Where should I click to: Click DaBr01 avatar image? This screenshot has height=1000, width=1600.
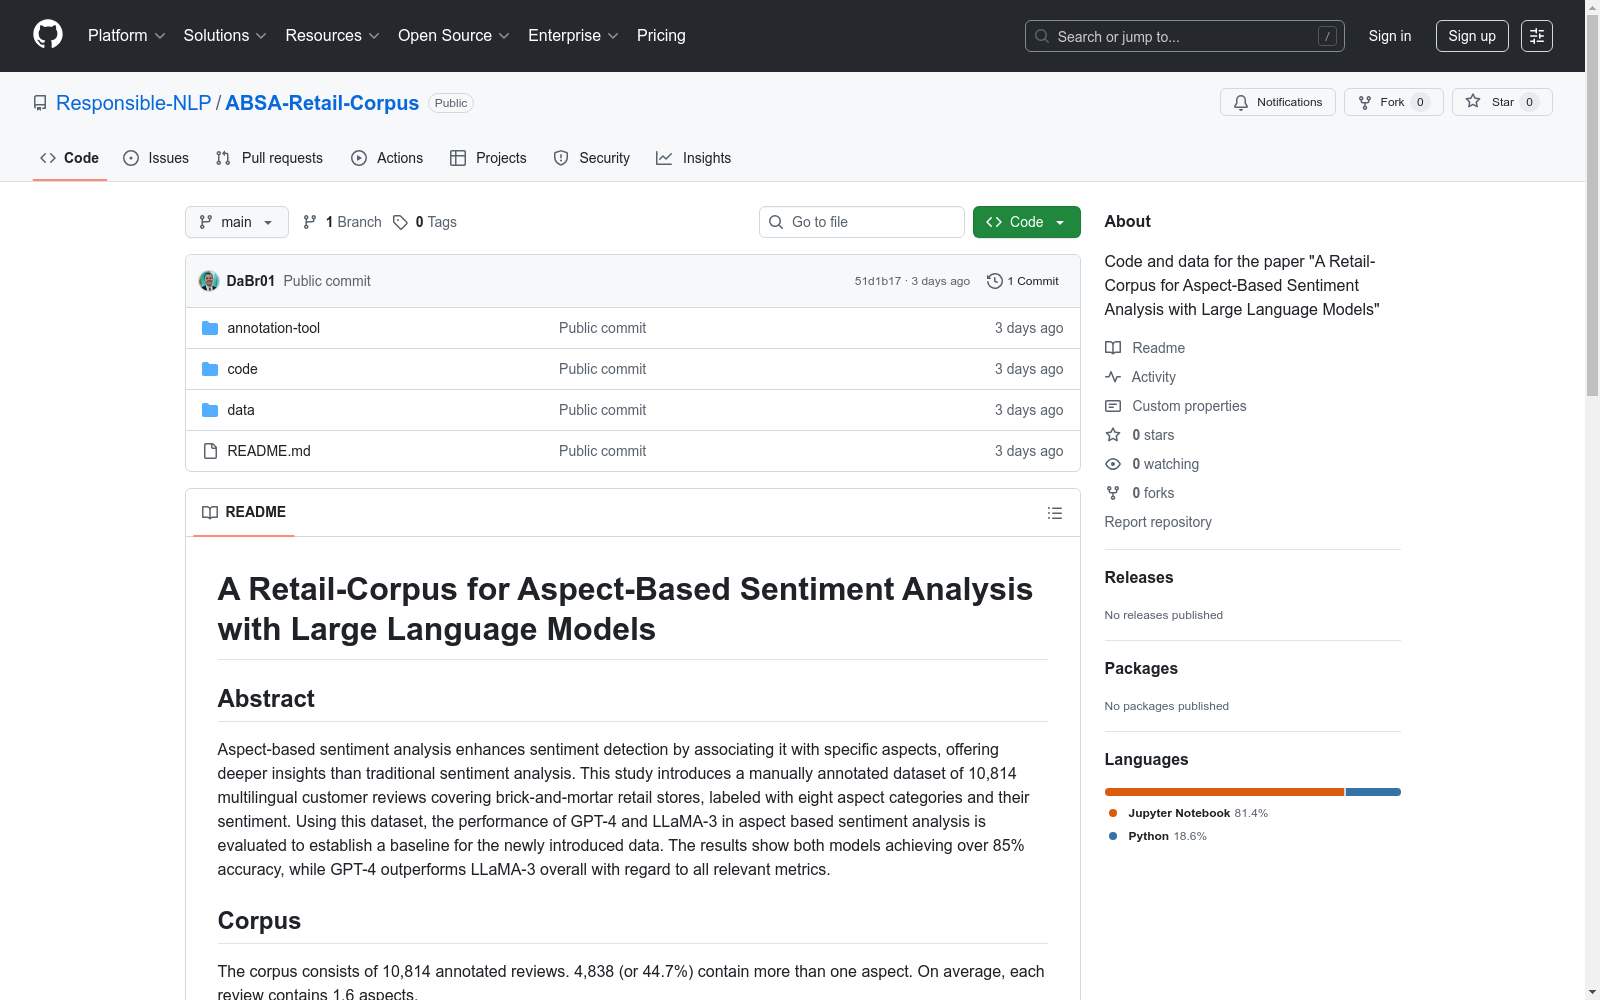[x=208, y=281]
